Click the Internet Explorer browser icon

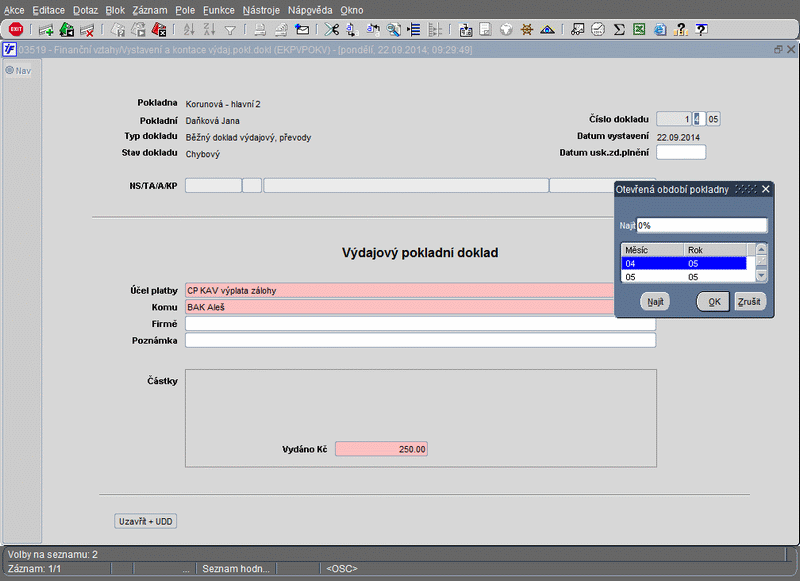click(660, 30)
